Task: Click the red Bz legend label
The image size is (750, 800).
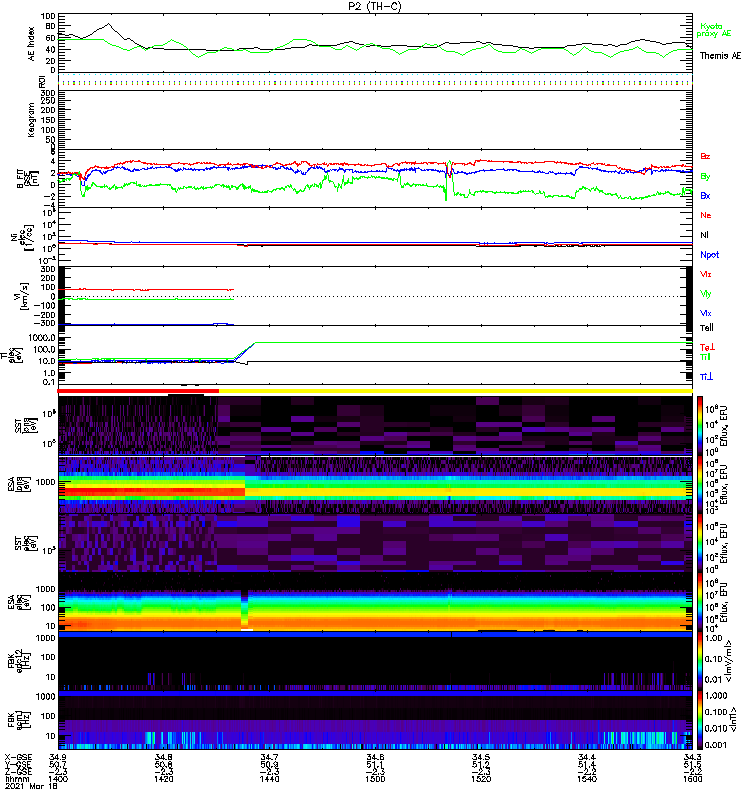Action: [705, 157]
